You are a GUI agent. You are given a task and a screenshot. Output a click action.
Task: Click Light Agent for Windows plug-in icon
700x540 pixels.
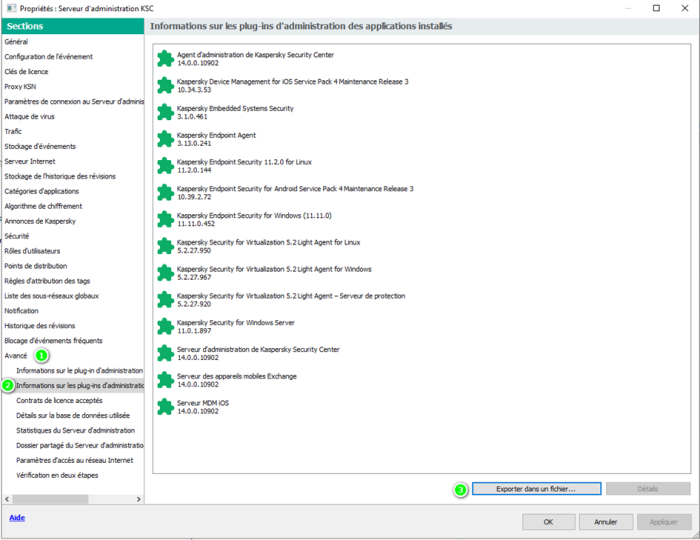click(165, 273)
